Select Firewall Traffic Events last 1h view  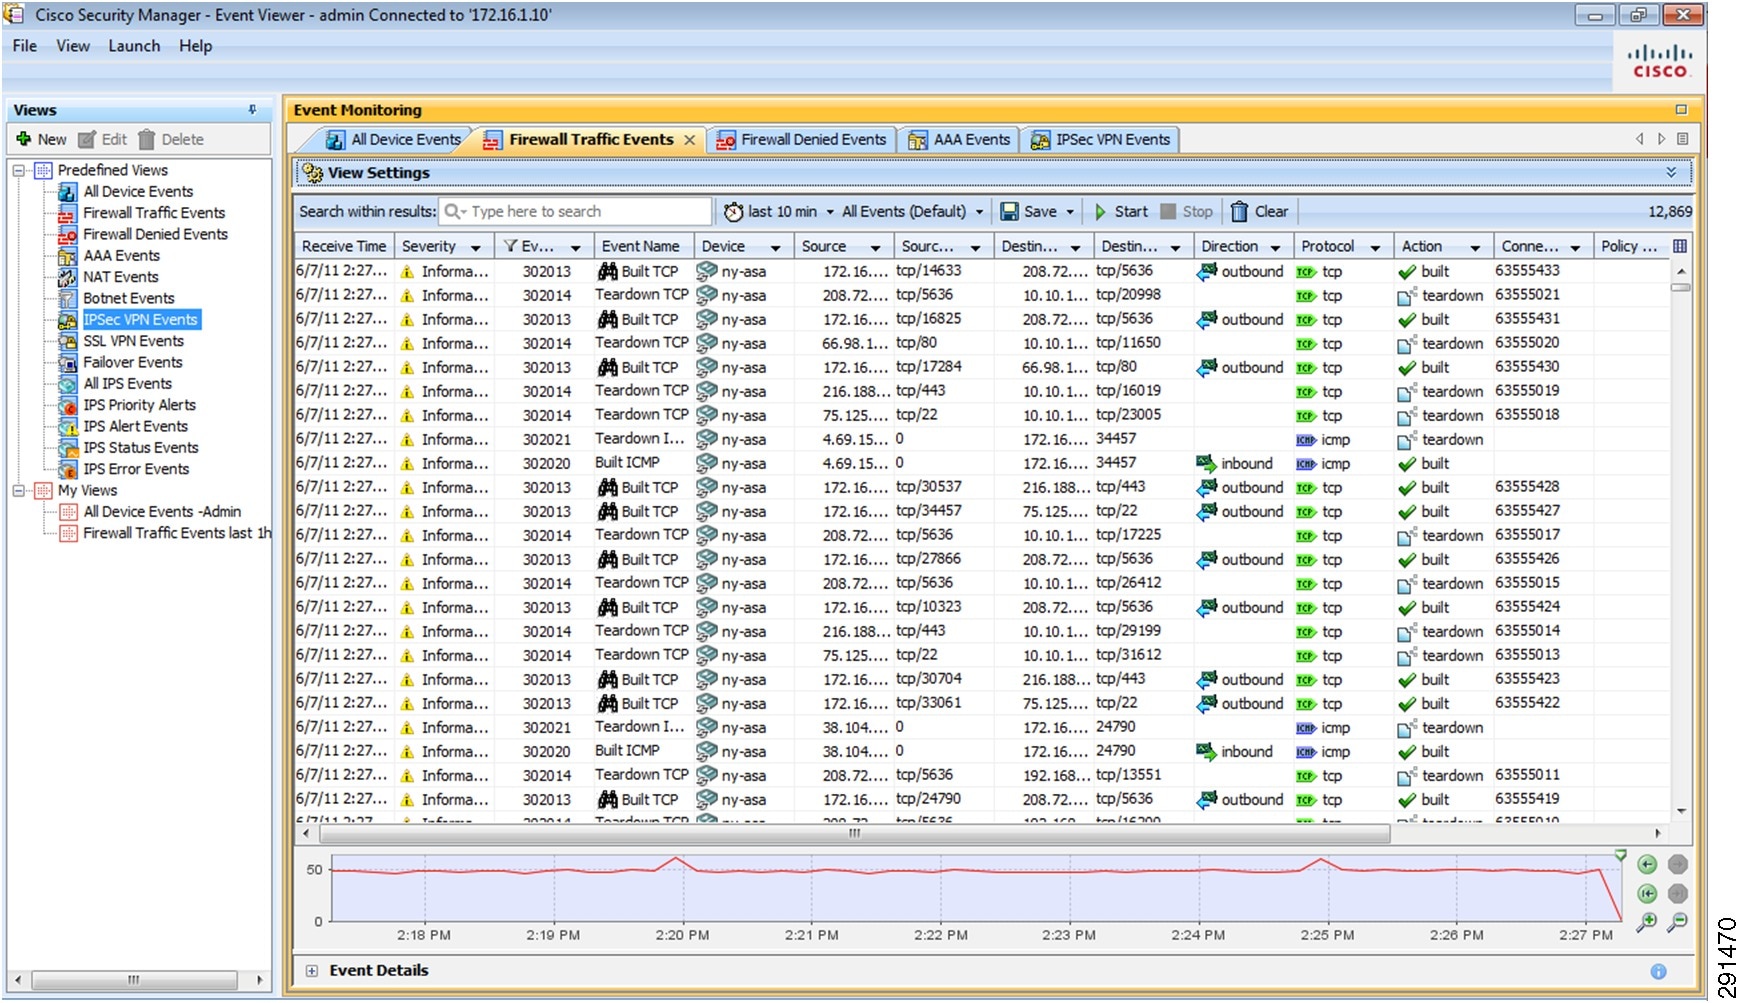tap(177, 533)
